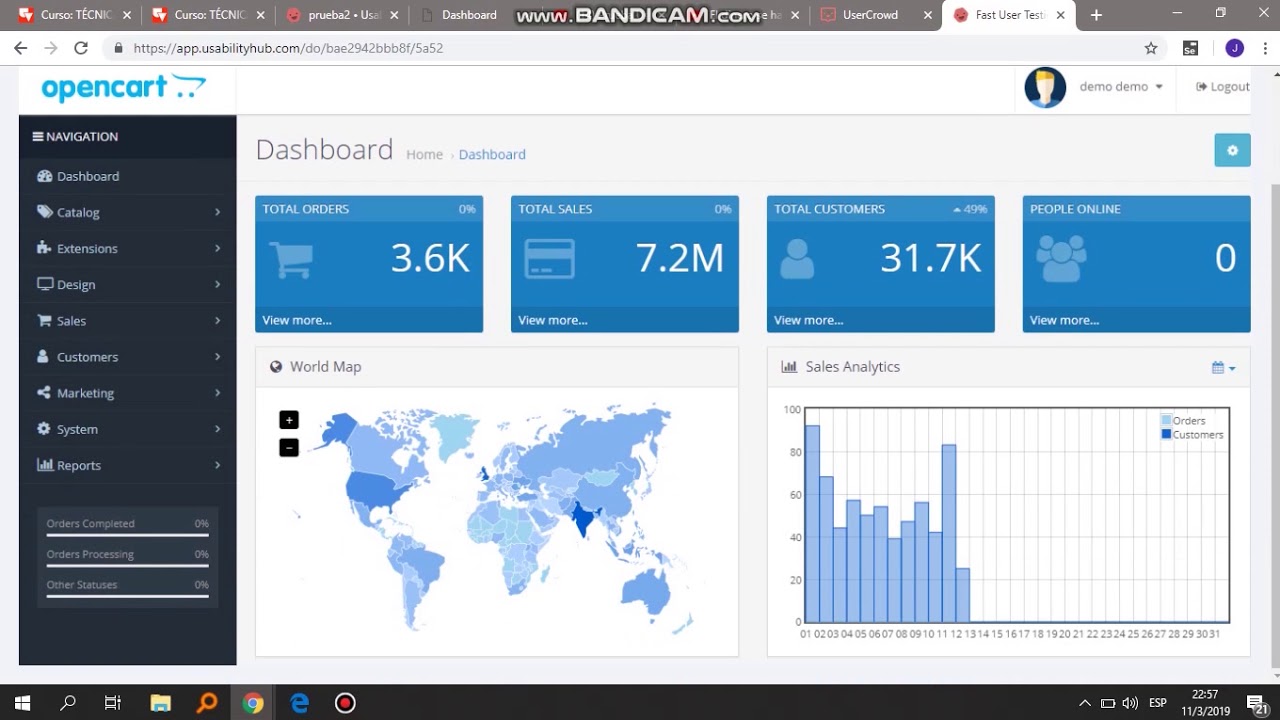Click the Reports bar chart icon
The width and height of the screenshot is (1280, 720).
[x=44, y=465]
